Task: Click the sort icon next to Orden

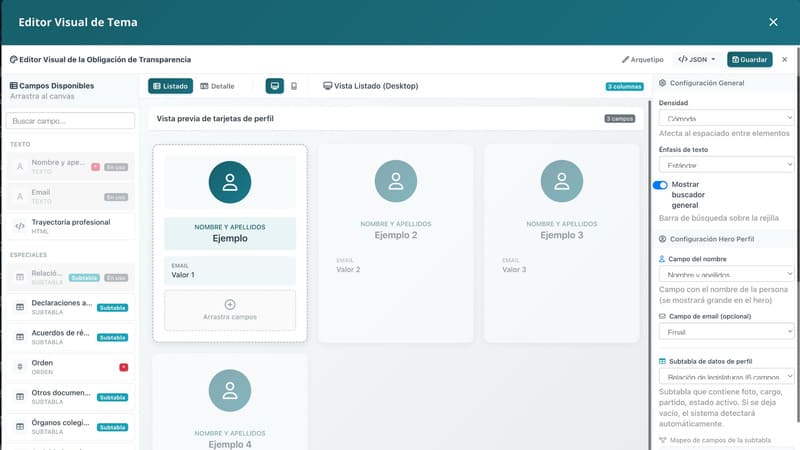Action: pos(20,367)
